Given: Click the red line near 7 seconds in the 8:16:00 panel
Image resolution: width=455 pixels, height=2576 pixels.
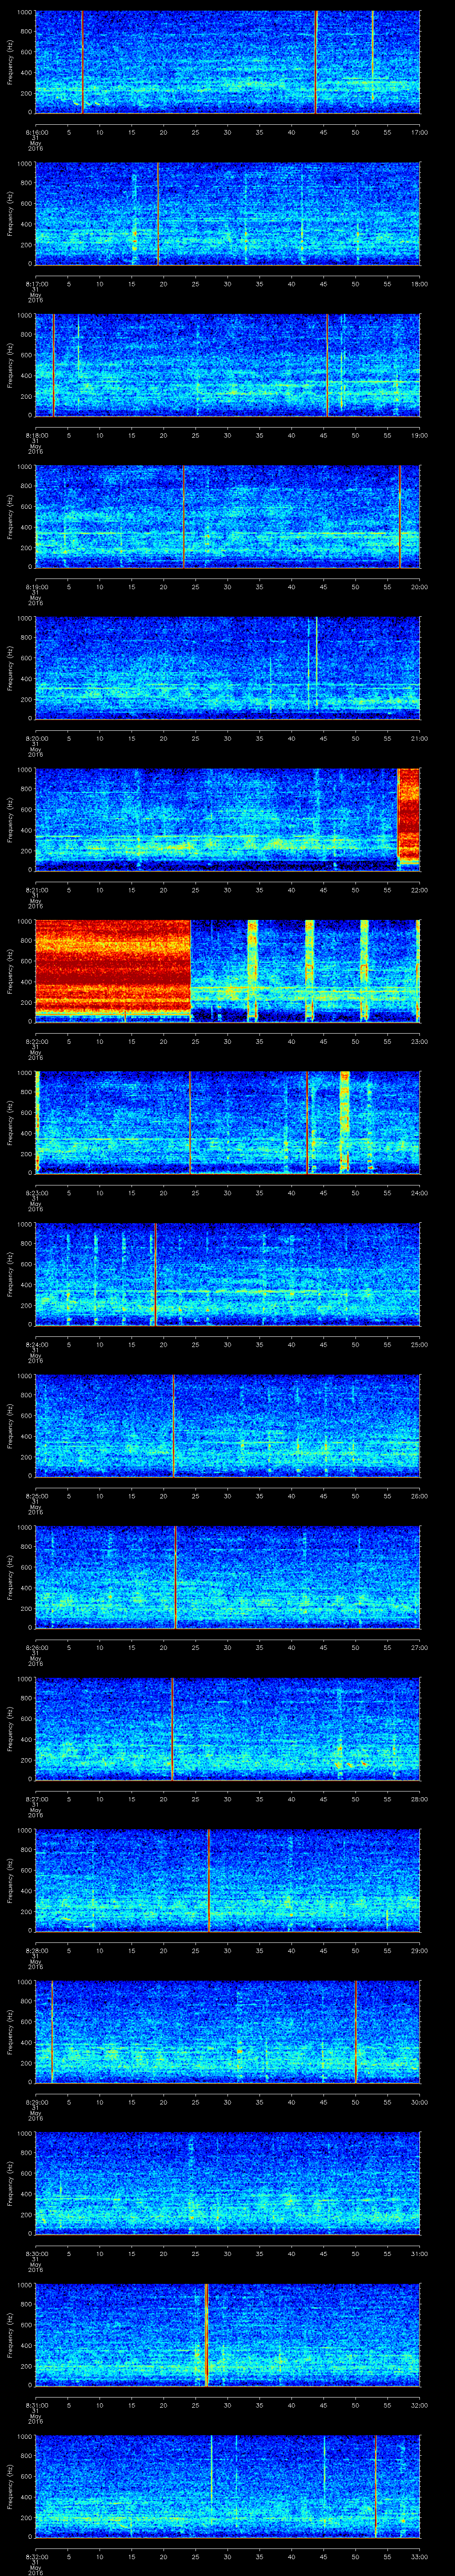Looking at the screenshot, I should point(82,62).
